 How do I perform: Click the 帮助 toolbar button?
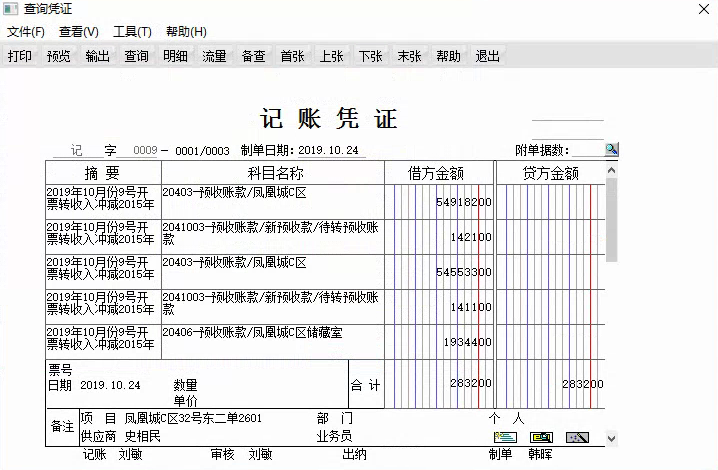[x=448, y=56]
